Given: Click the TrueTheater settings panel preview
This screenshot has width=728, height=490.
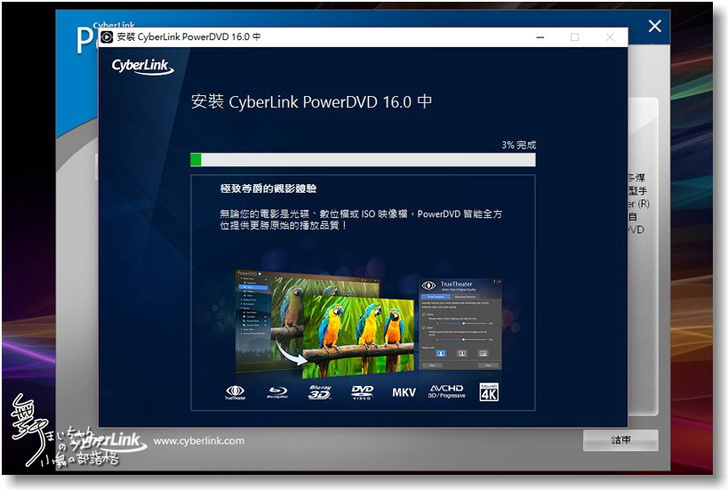Looking at the screenshot, I should (x=460, y=324).
